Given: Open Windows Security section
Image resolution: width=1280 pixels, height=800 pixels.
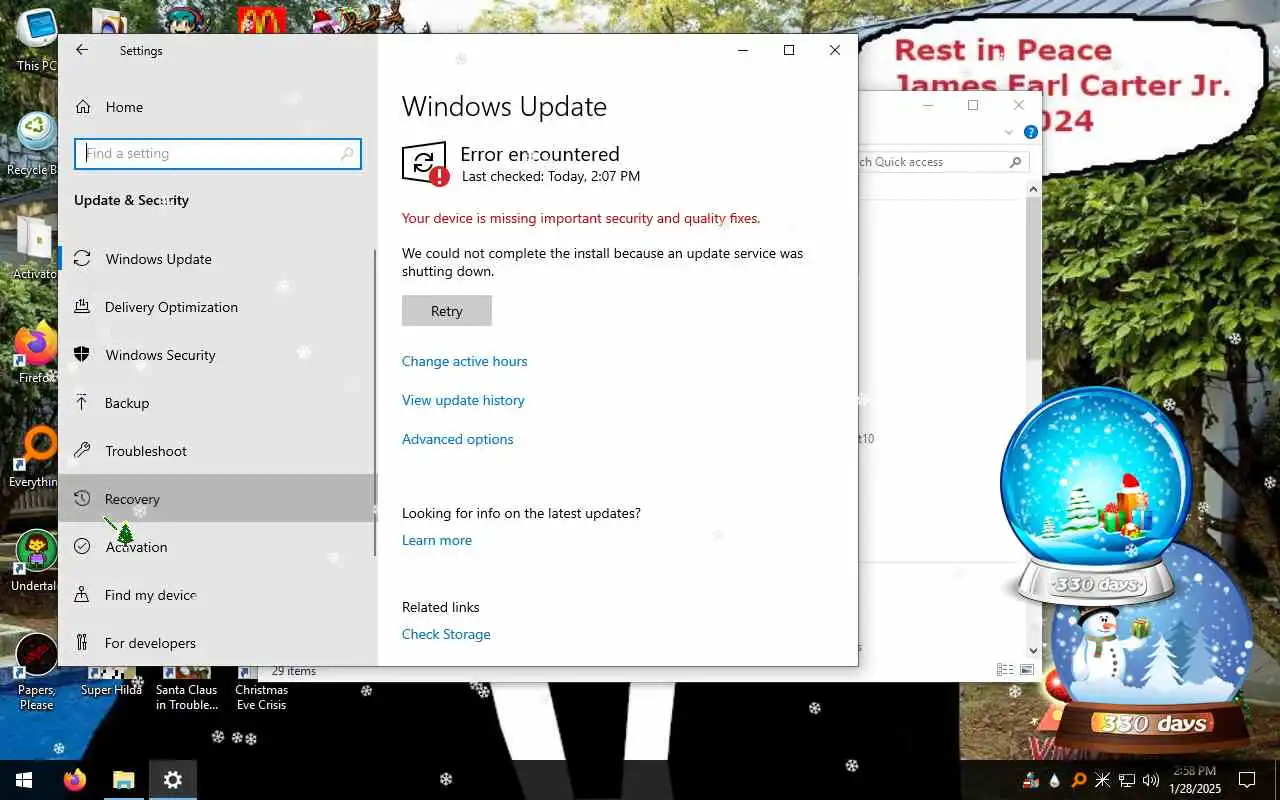Looking at the screenshot, I should pyautogui.click(x=217, y=355).
